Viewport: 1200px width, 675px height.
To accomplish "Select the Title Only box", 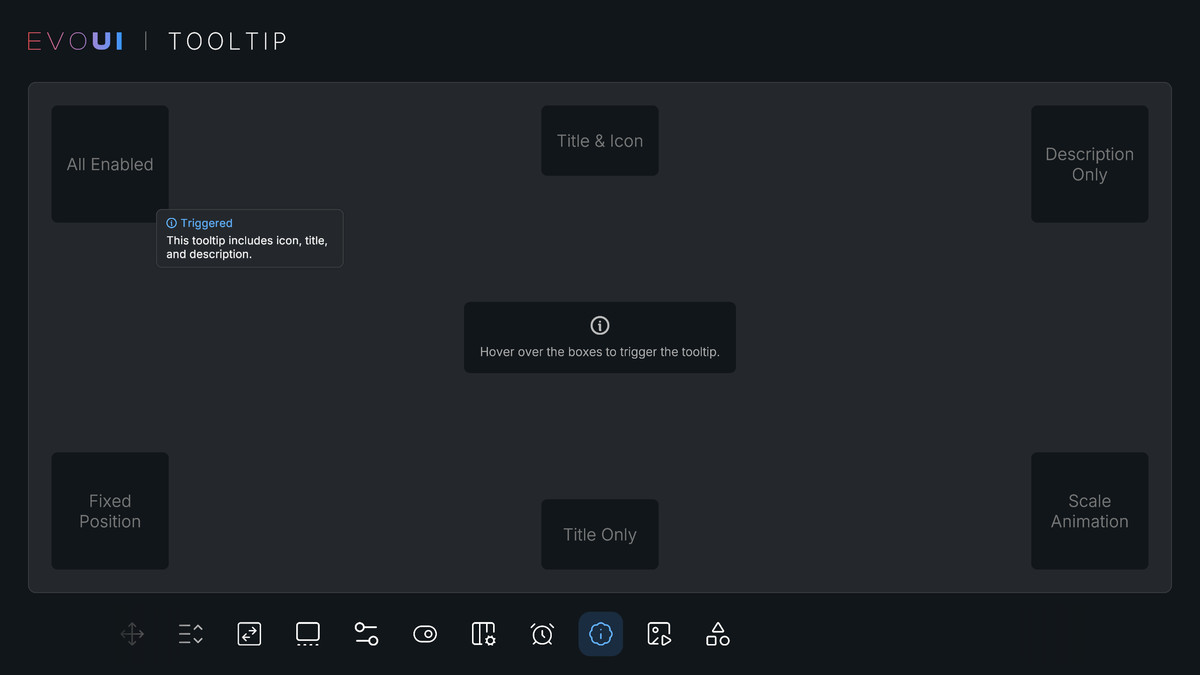I will 600,534.
